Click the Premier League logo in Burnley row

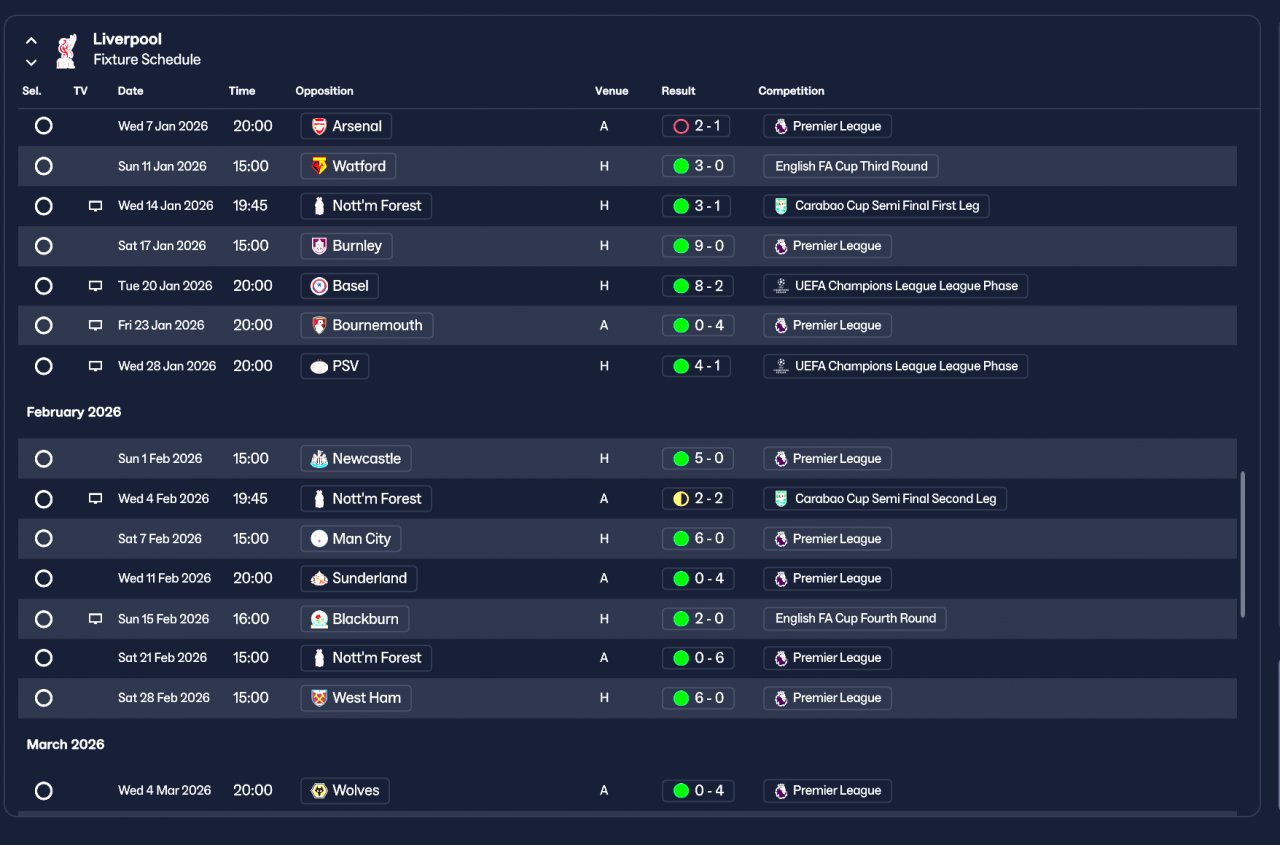coord(781,246)
